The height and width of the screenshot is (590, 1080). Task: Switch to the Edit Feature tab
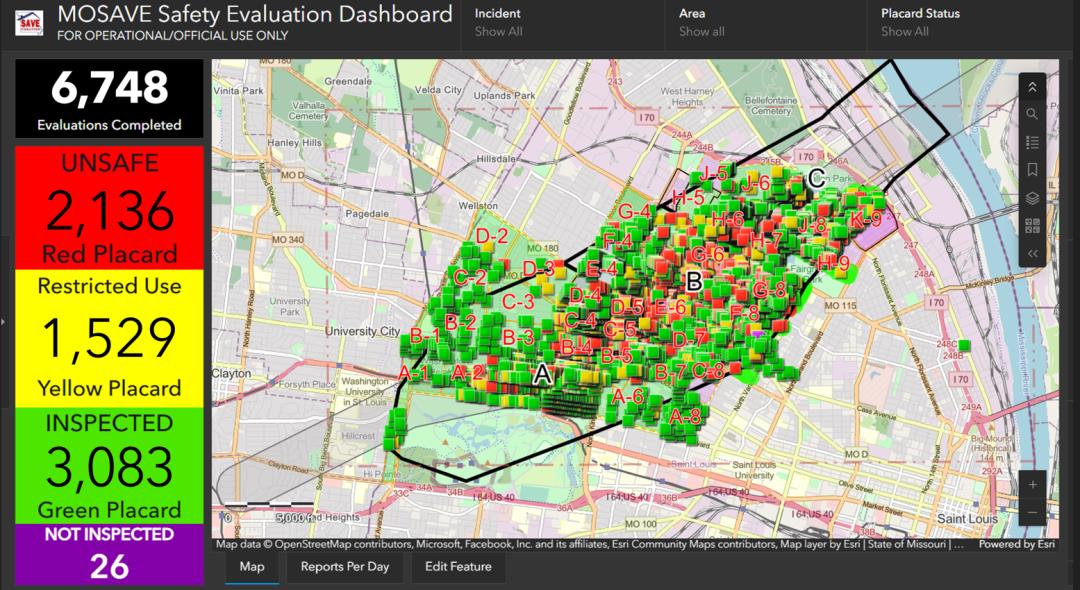coord(458,567)
